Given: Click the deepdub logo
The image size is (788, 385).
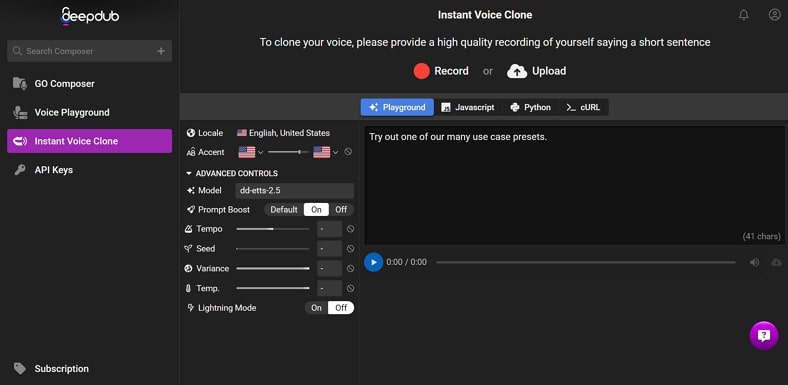Looking at the screenshot, I should click(x=89, y=16).
